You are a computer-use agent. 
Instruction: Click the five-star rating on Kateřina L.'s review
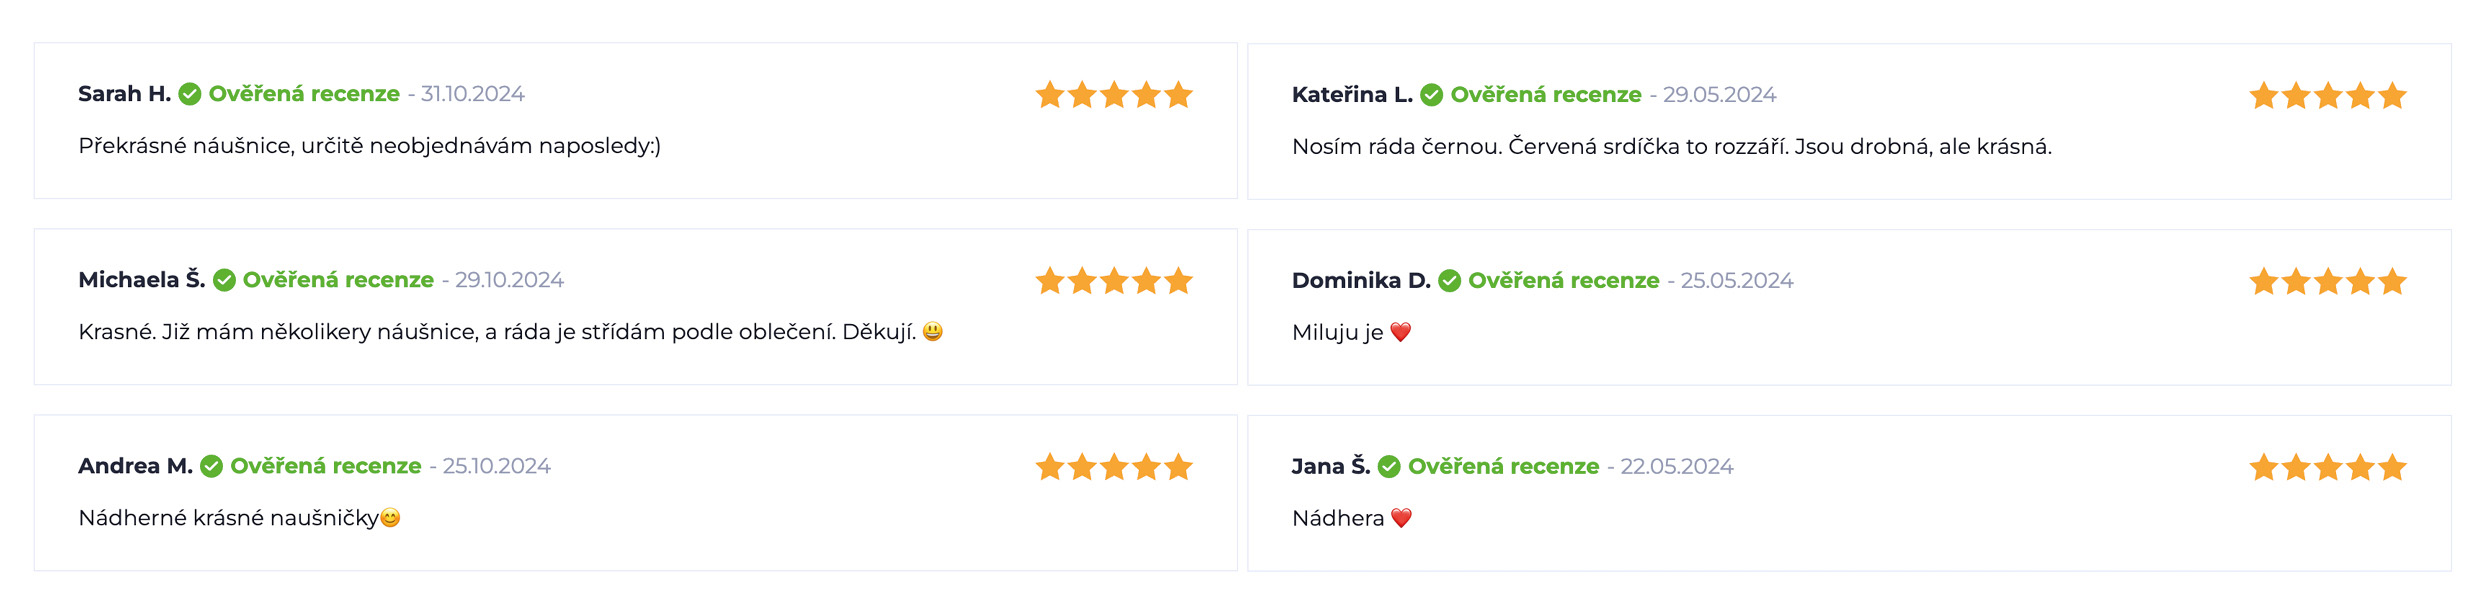[x=2328, y=96]
